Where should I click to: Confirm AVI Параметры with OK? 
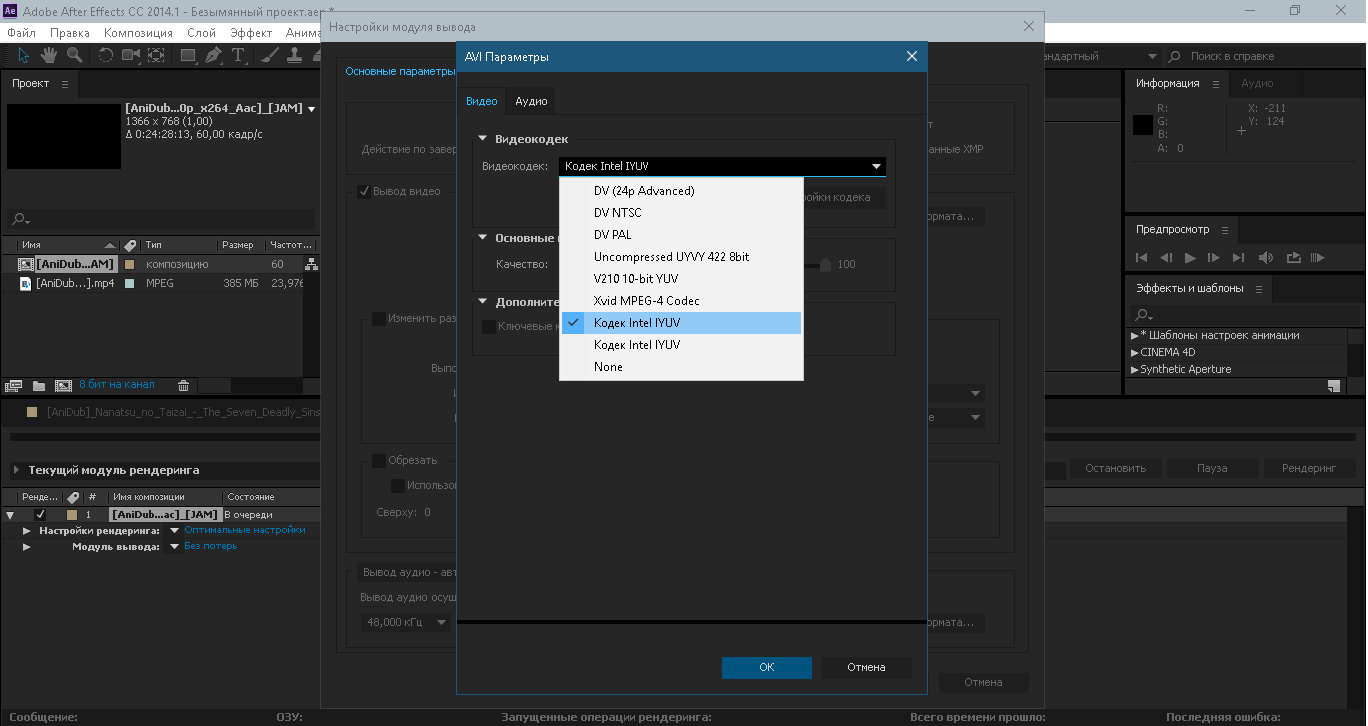coord(767,667)
